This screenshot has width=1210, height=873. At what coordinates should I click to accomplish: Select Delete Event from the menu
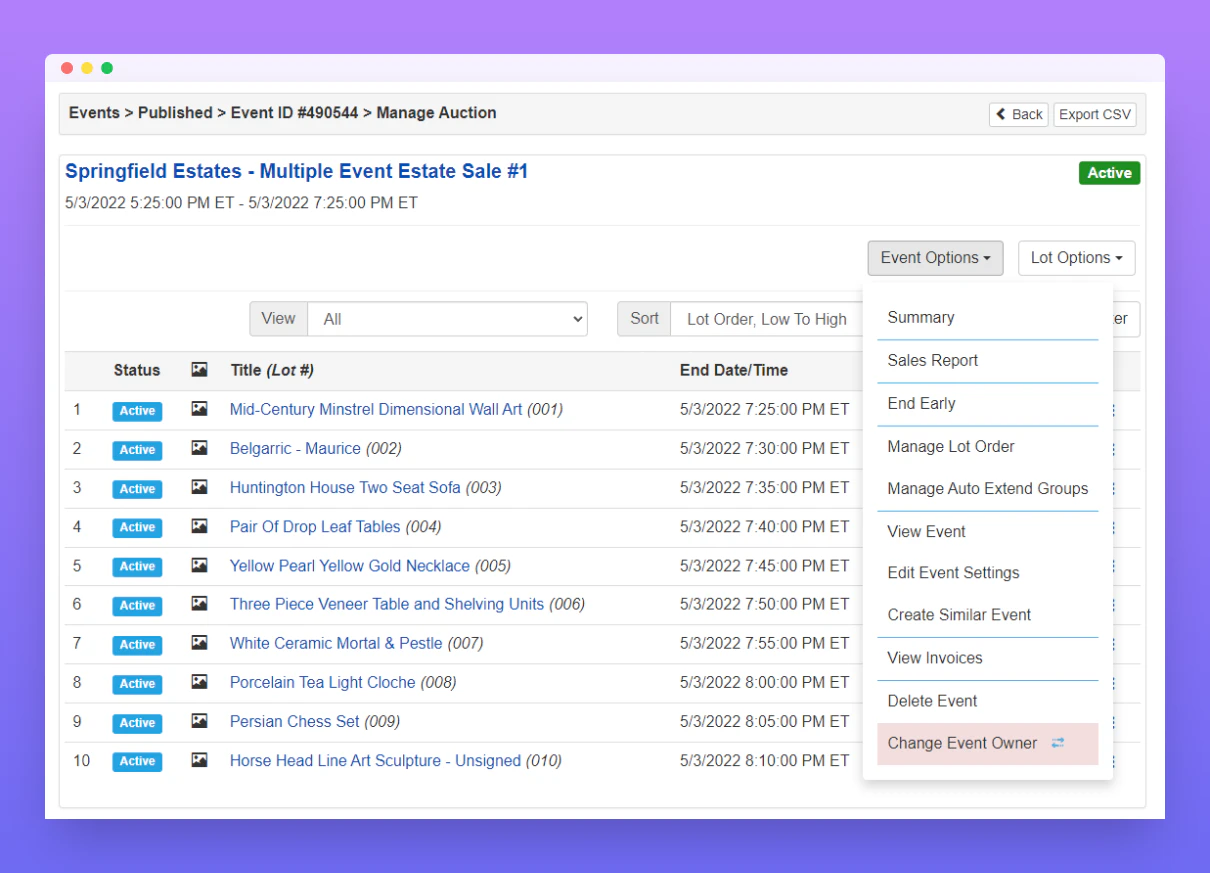(932, 701)
